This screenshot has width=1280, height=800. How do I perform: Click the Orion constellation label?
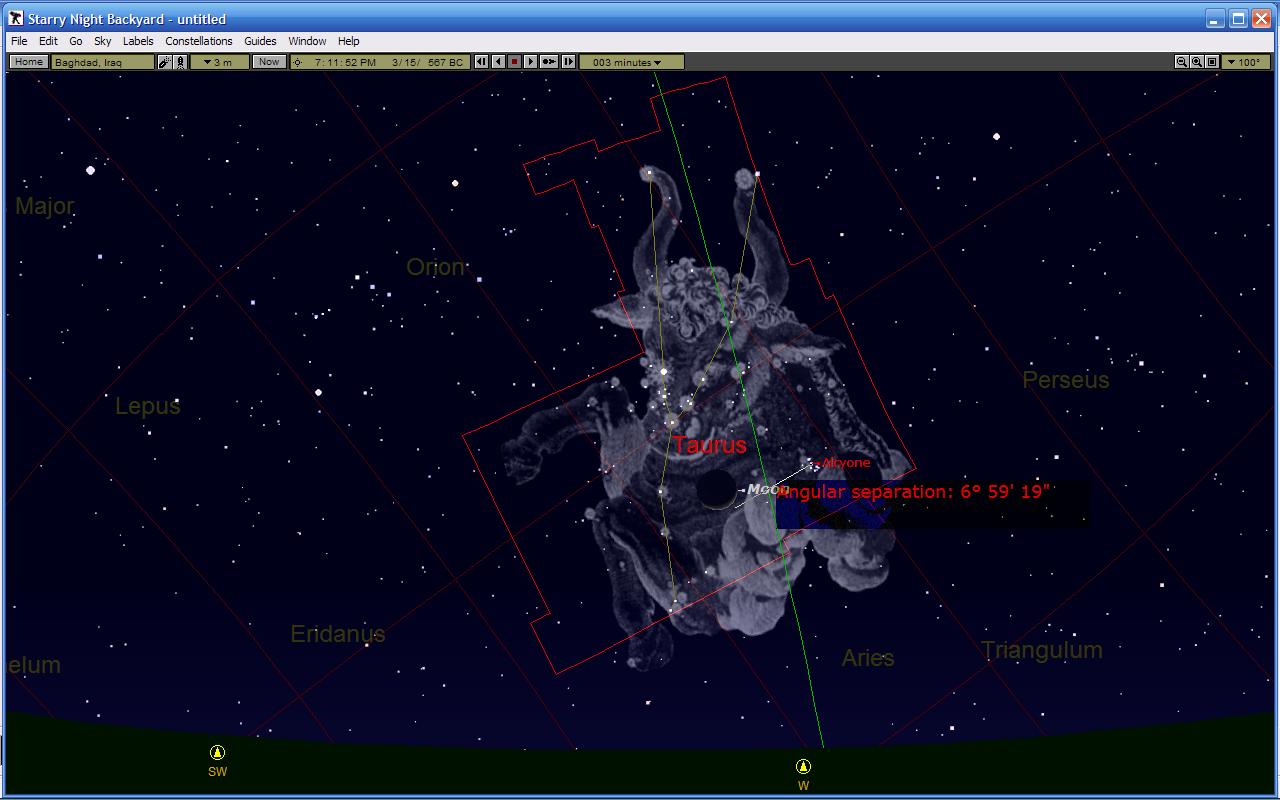435,267
